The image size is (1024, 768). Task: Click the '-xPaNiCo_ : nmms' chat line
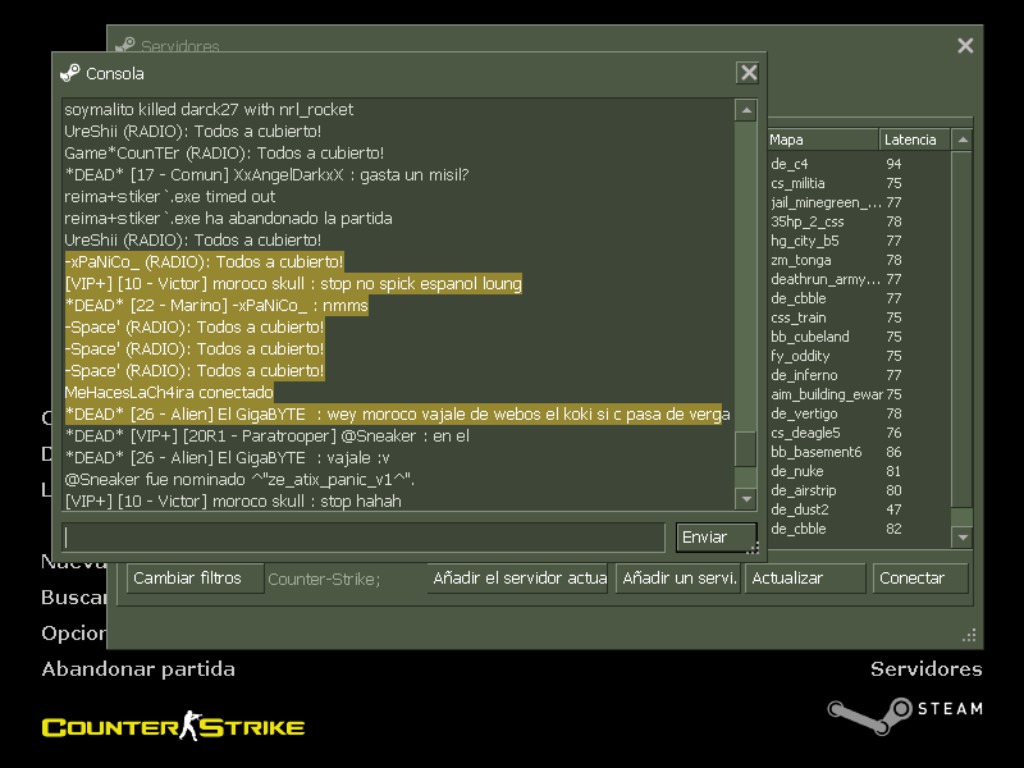click(216, 306)
